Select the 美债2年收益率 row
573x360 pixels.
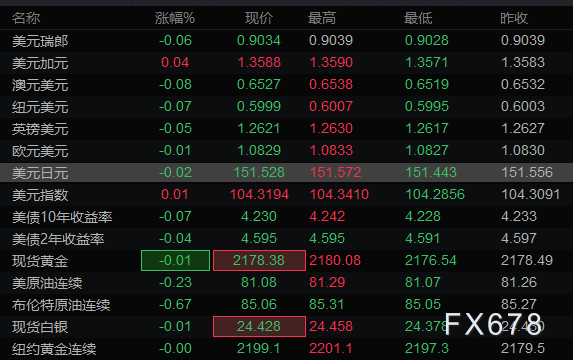[286, 238]
